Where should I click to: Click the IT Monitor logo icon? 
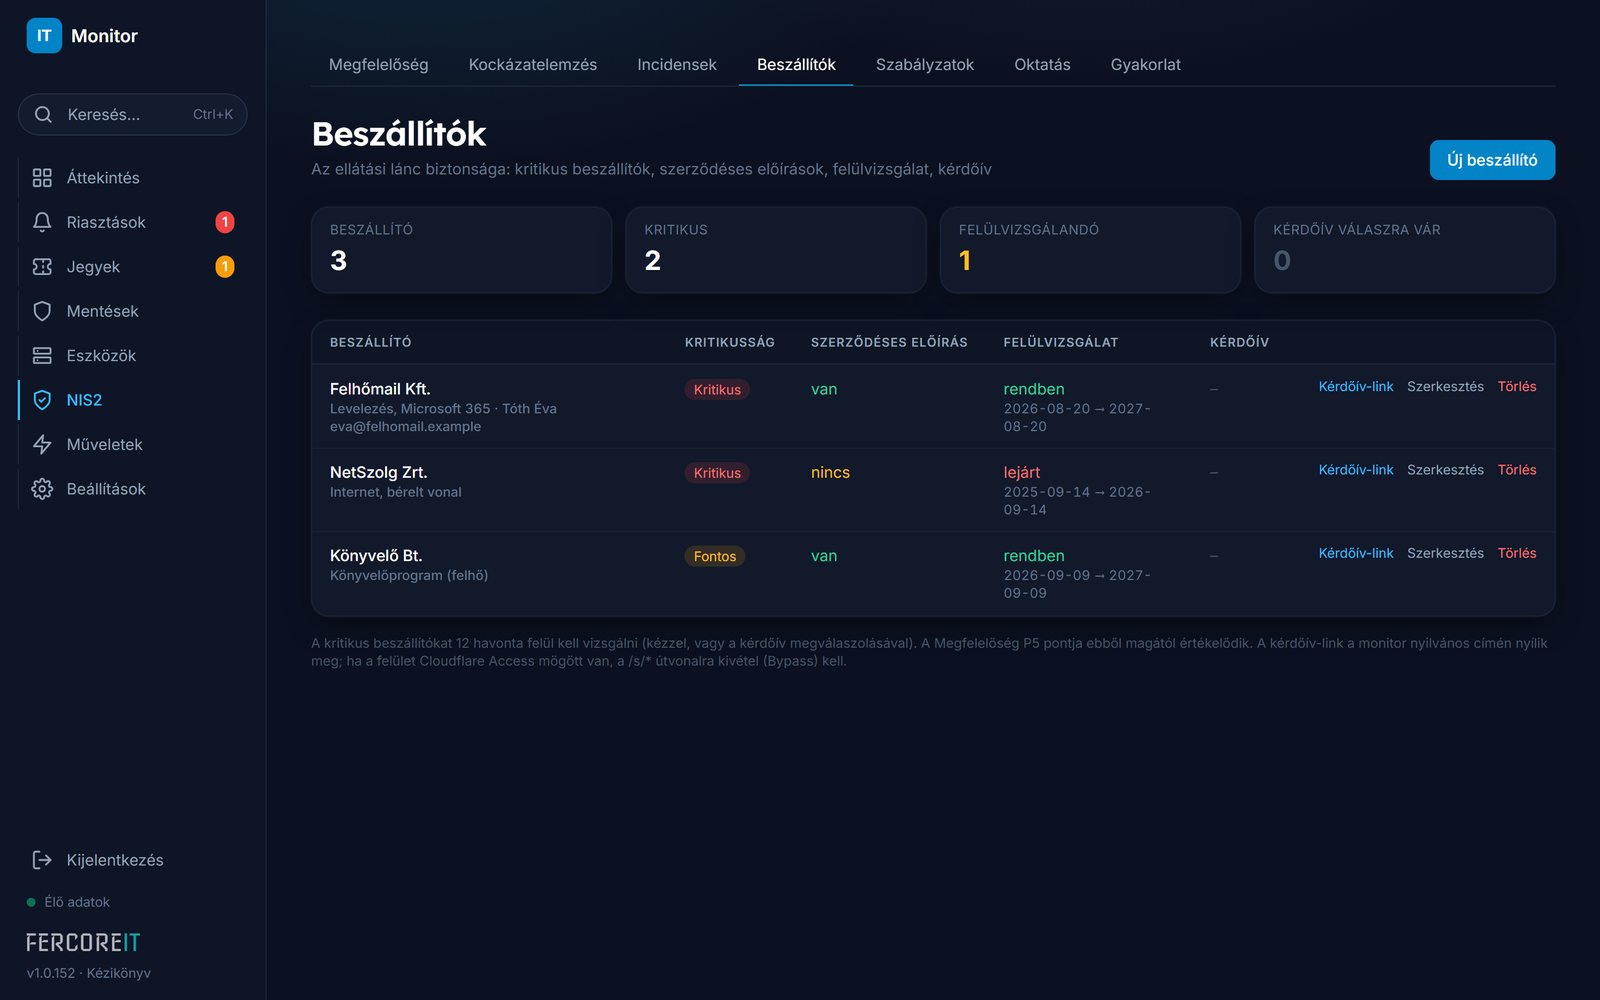tap(44, 36)
